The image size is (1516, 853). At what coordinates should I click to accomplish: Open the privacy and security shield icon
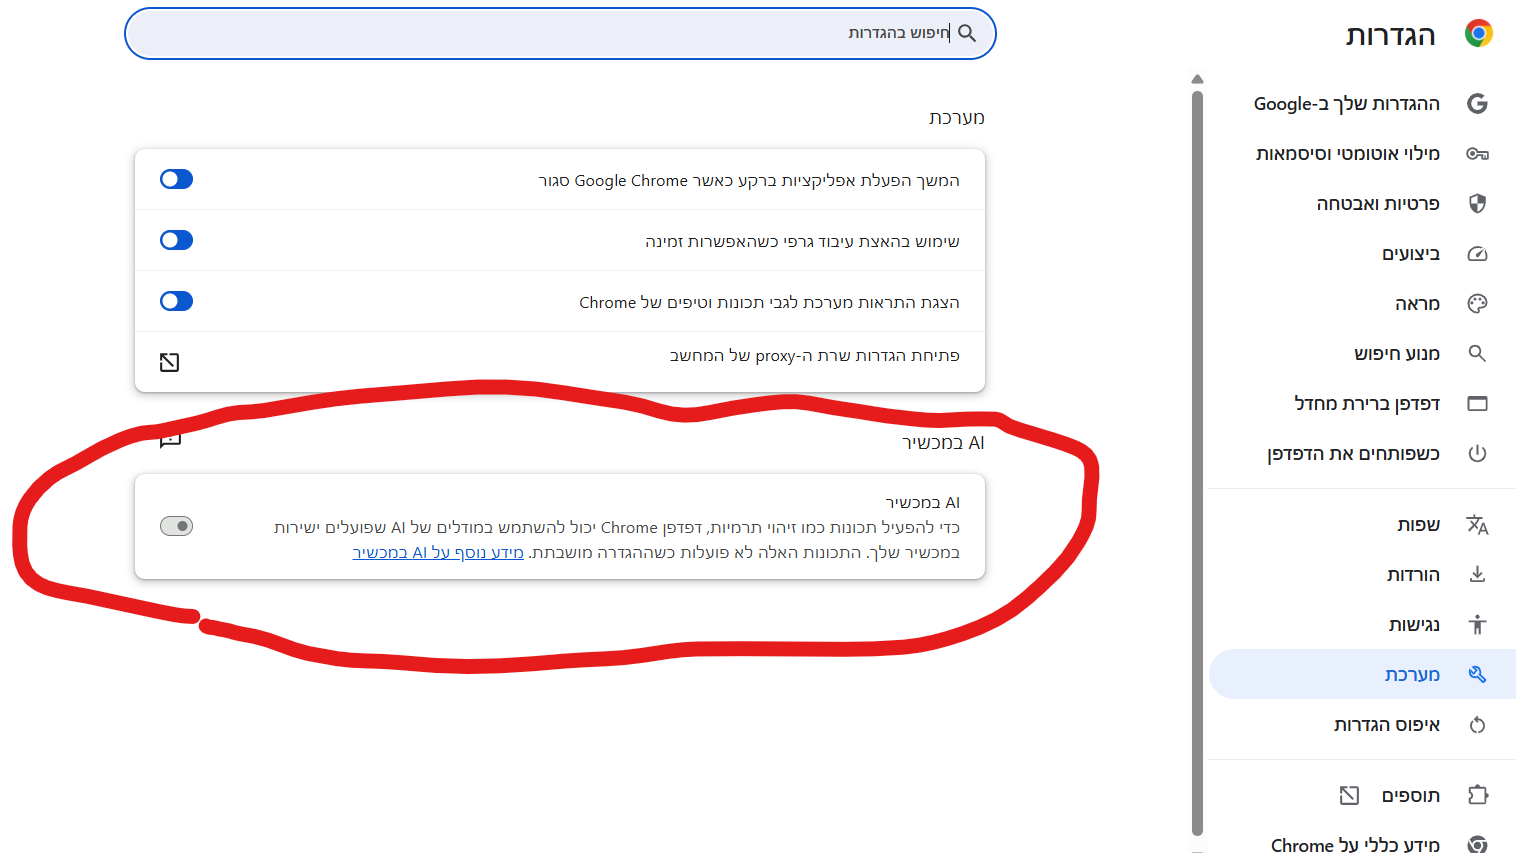pyautogui.click(x=1477, y=204)
